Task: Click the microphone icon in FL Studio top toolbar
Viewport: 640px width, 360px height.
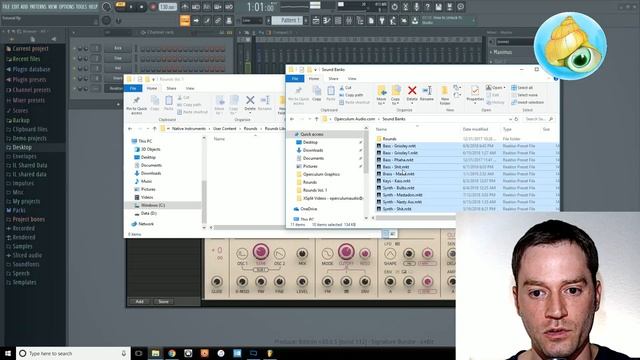Action: pyautogui.click(x=416, y=7)
